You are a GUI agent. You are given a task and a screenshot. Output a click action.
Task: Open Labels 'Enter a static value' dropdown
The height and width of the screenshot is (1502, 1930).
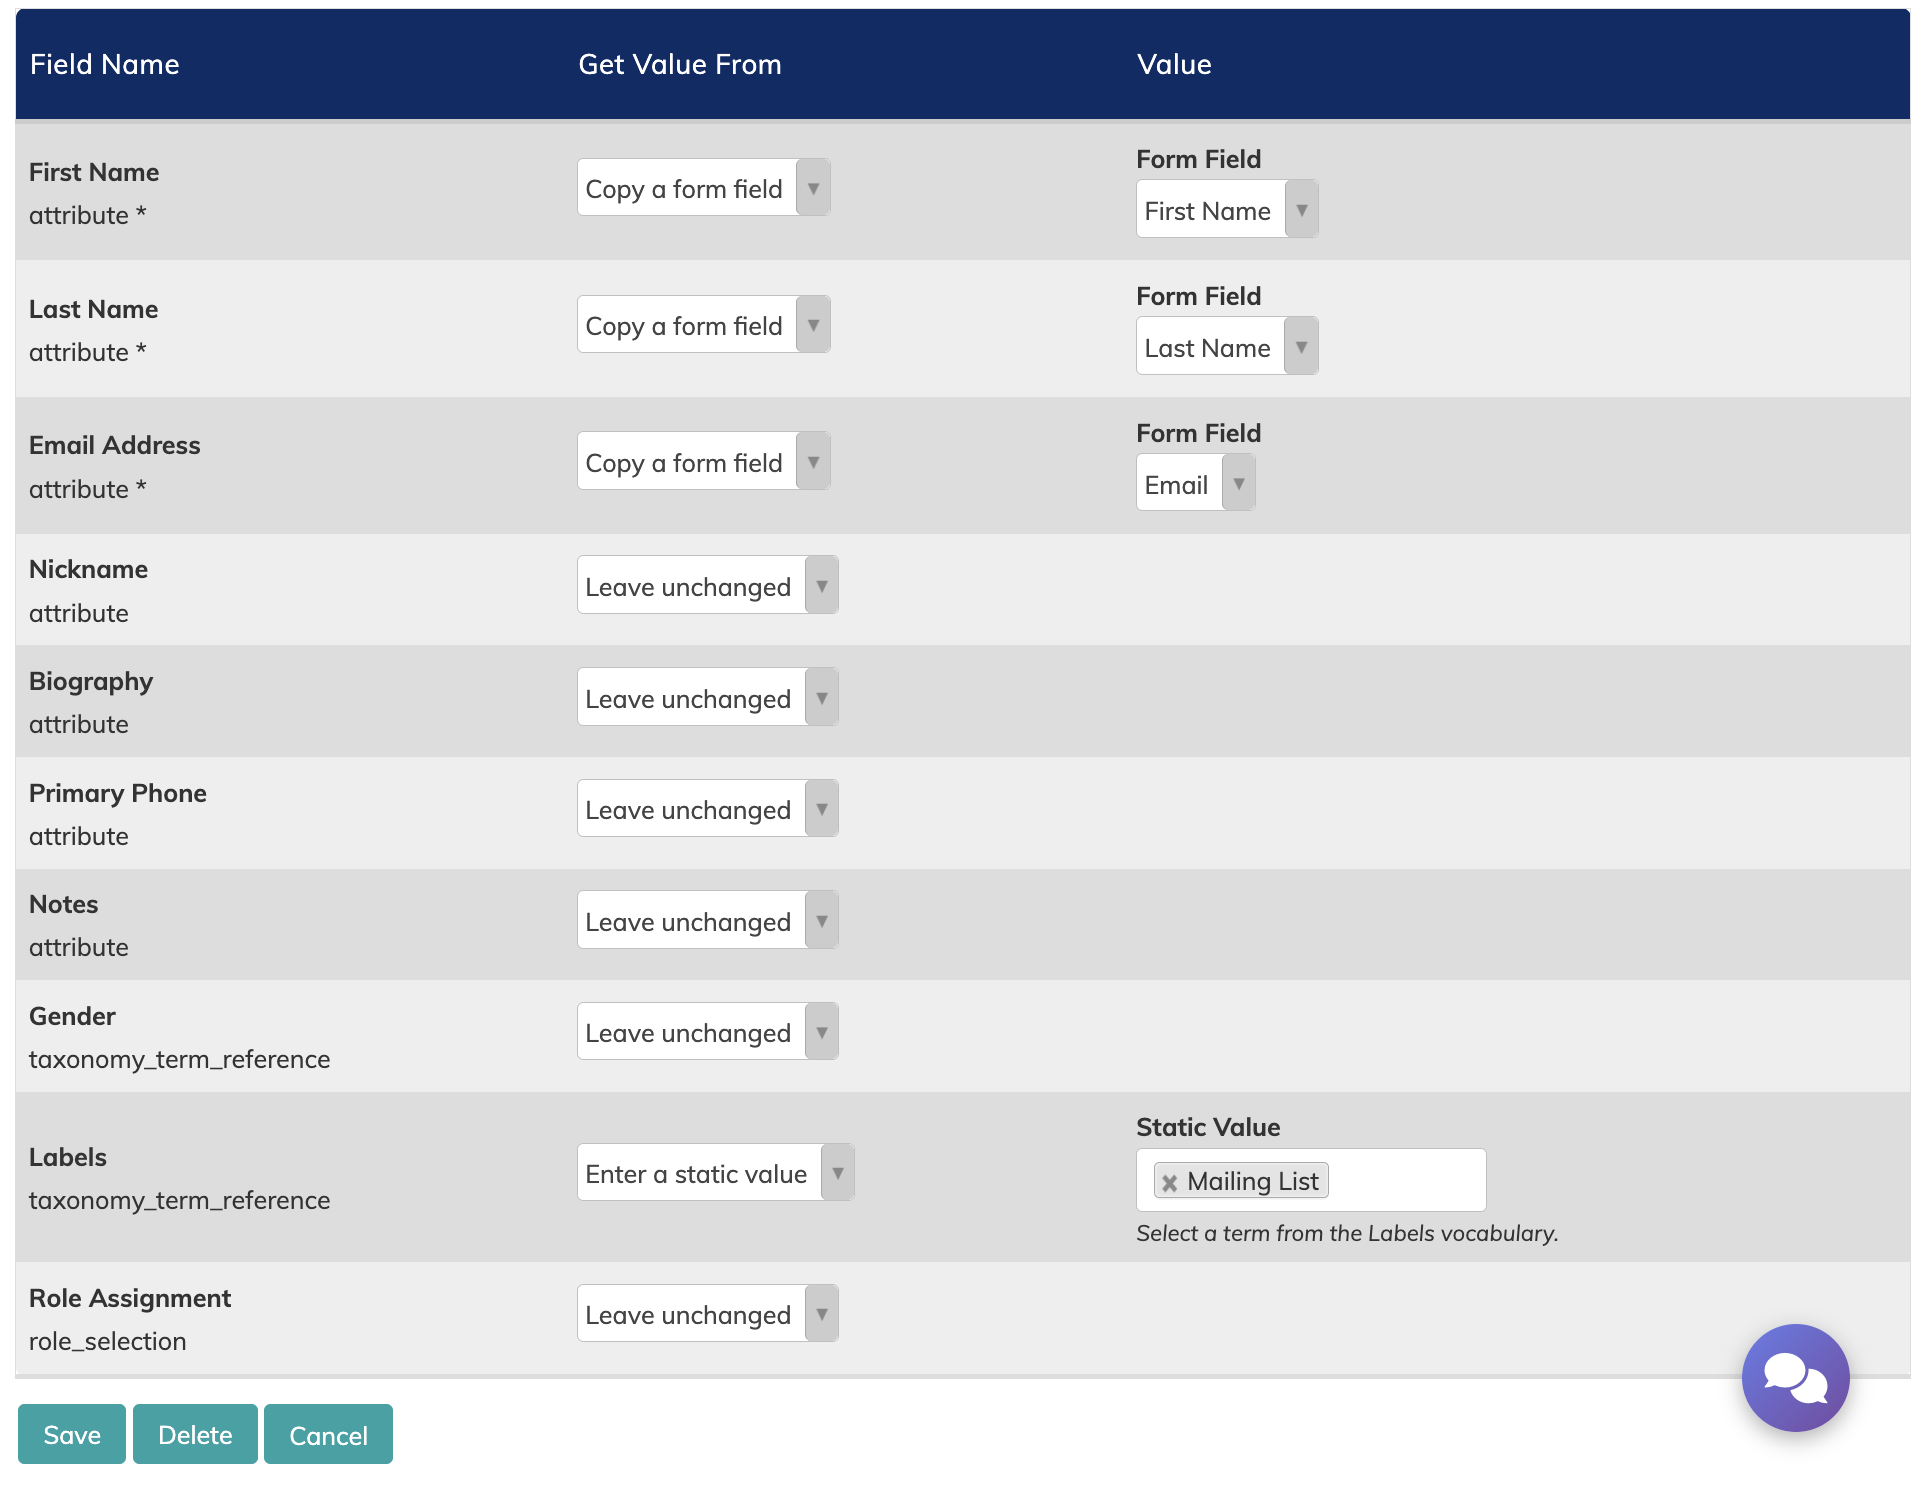(715, 1173)
